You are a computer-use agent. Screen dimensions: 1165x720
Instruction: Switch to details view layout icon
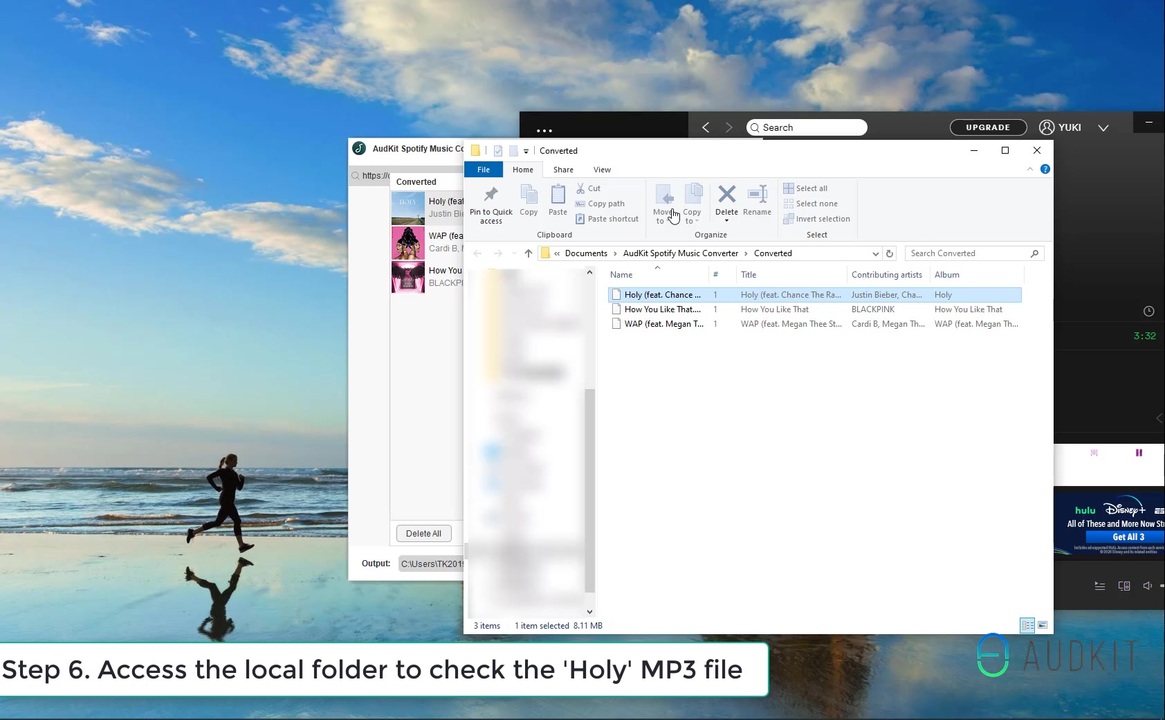click(1028, 626)
